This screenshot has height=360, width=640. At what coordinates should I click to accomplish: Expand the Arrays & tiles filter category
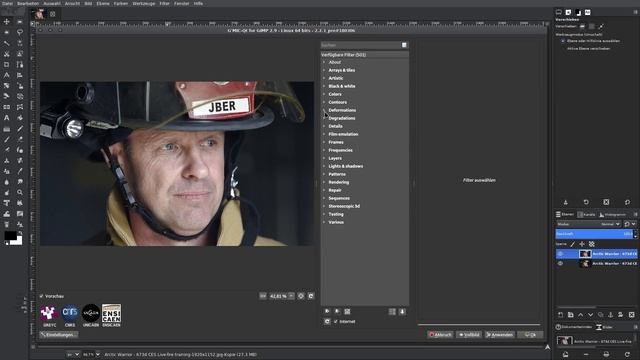point(324,70)
